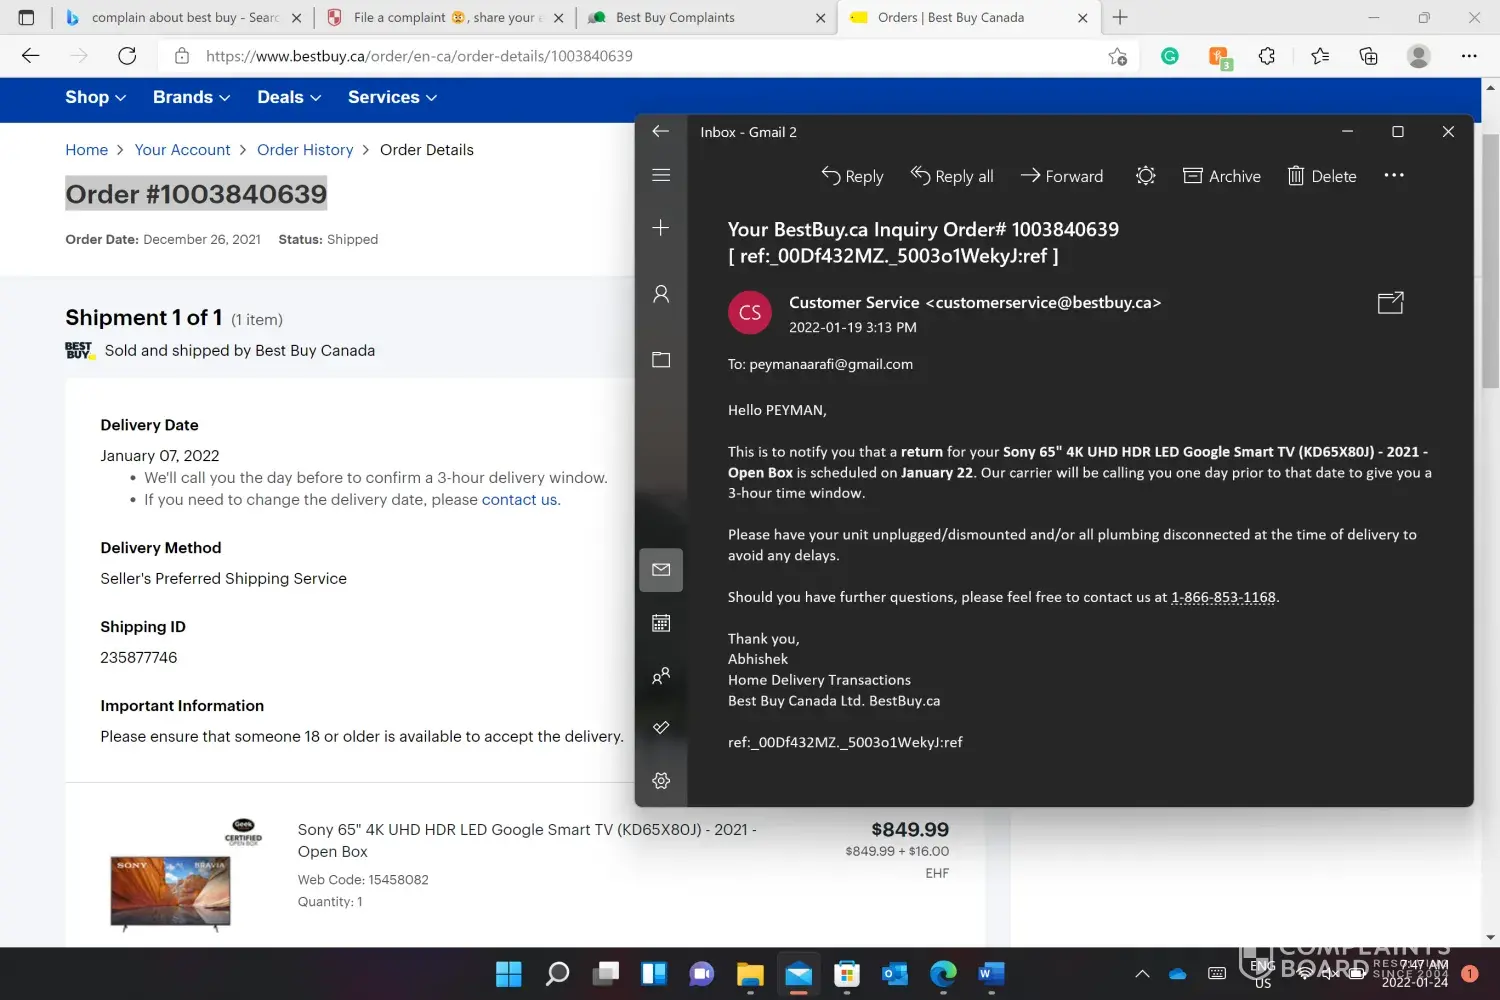Archive this Best Buy email
Viewport: 1500px width, 1000px height.
pyautogui.click(x=1221, y=176)
